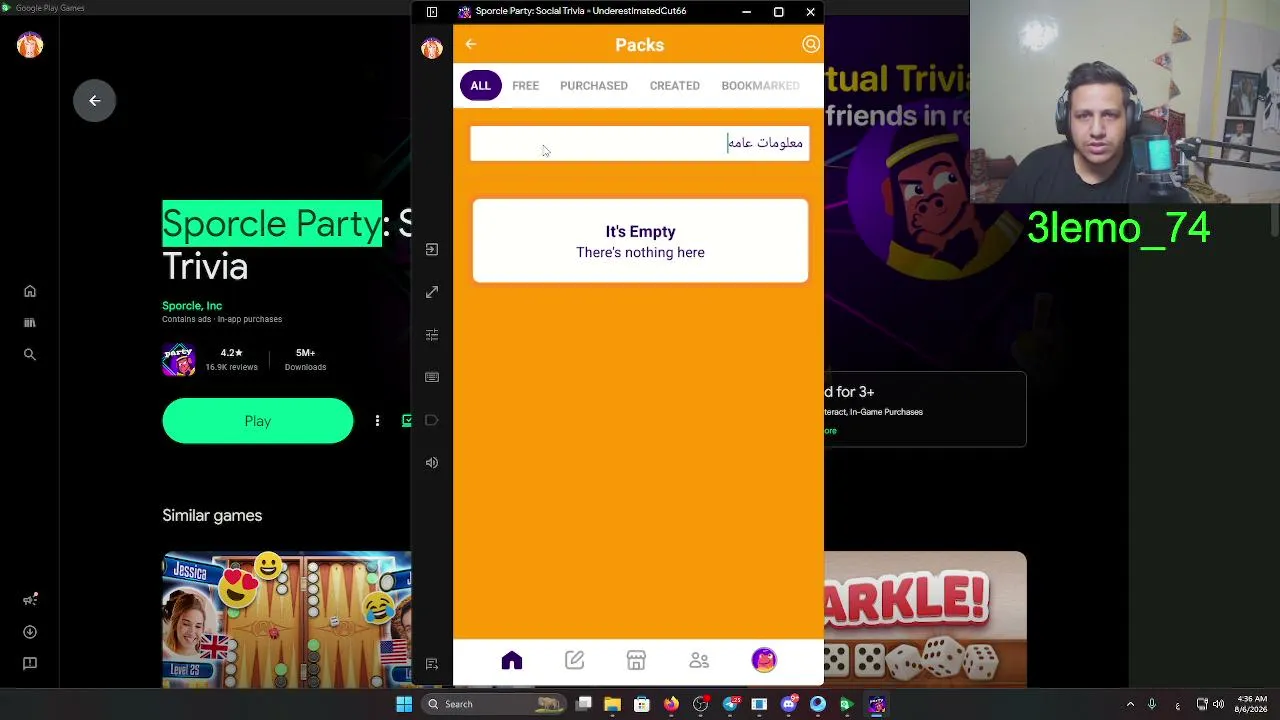Open the profile icon in Packs header
The image size is (1280, 720).
[811, 44]
